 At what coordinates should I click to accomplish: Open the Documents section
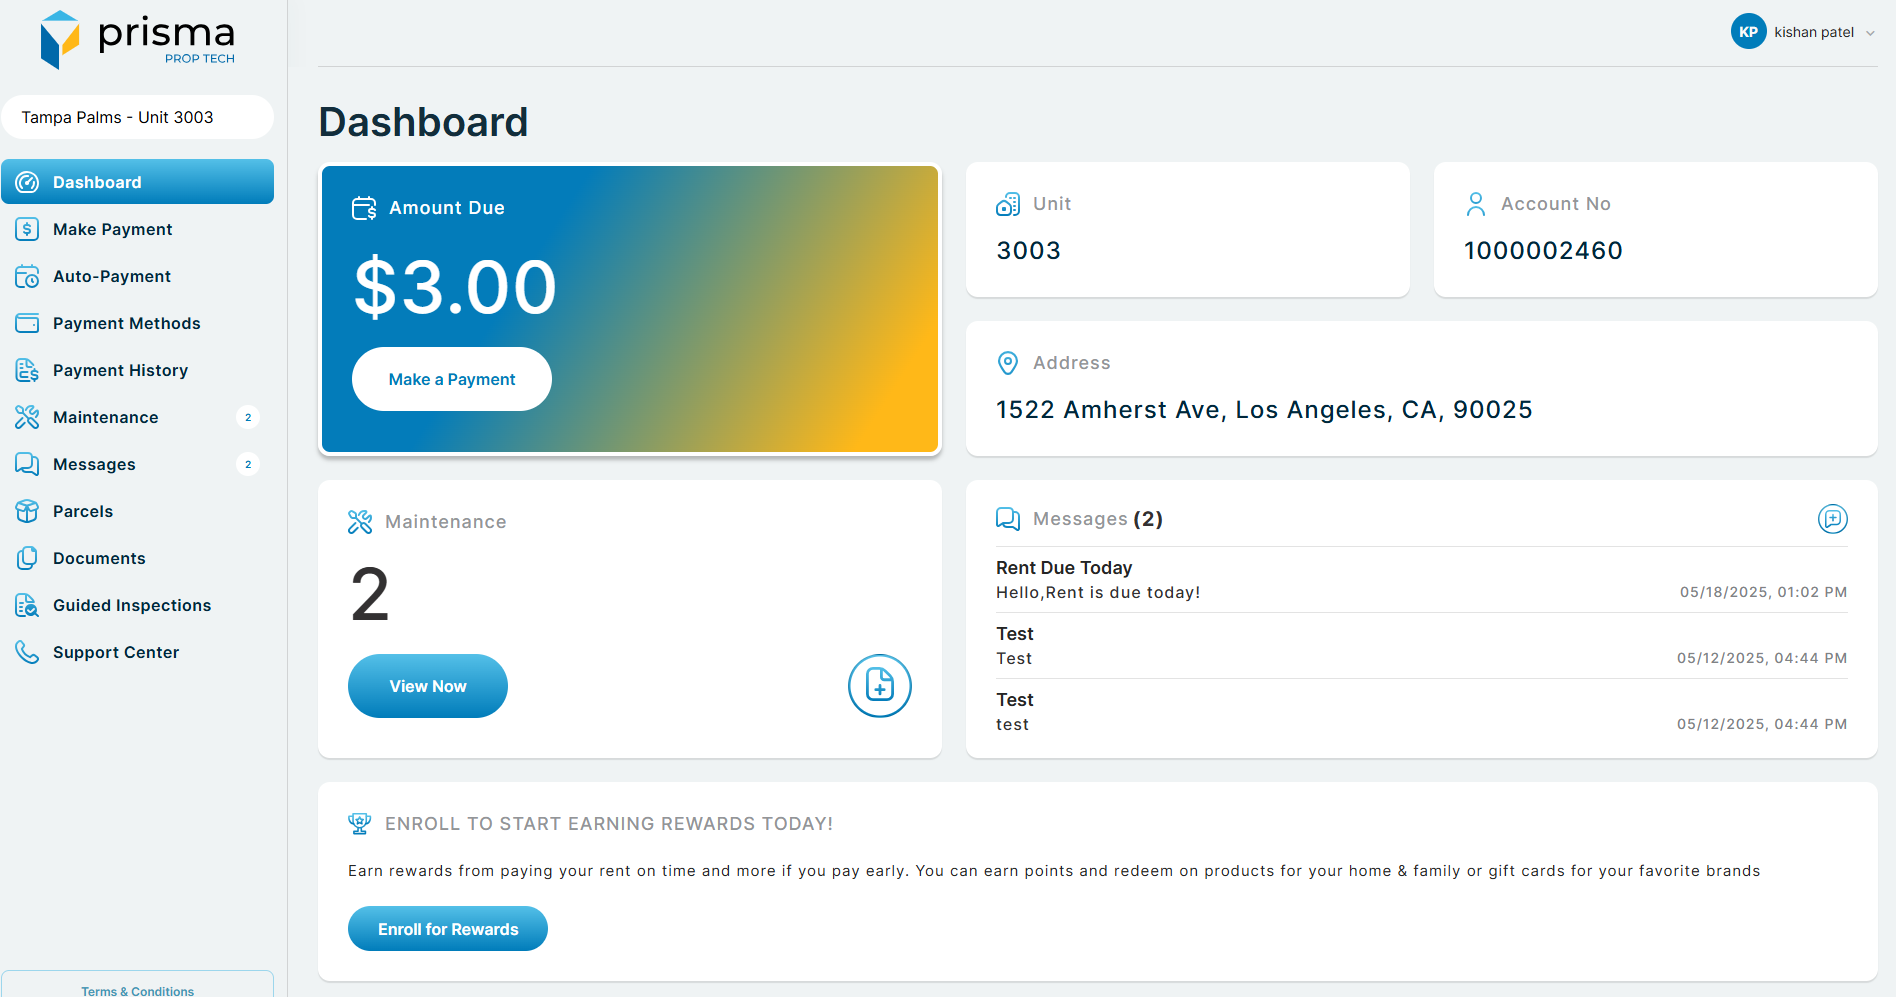[x=99, y=558]
